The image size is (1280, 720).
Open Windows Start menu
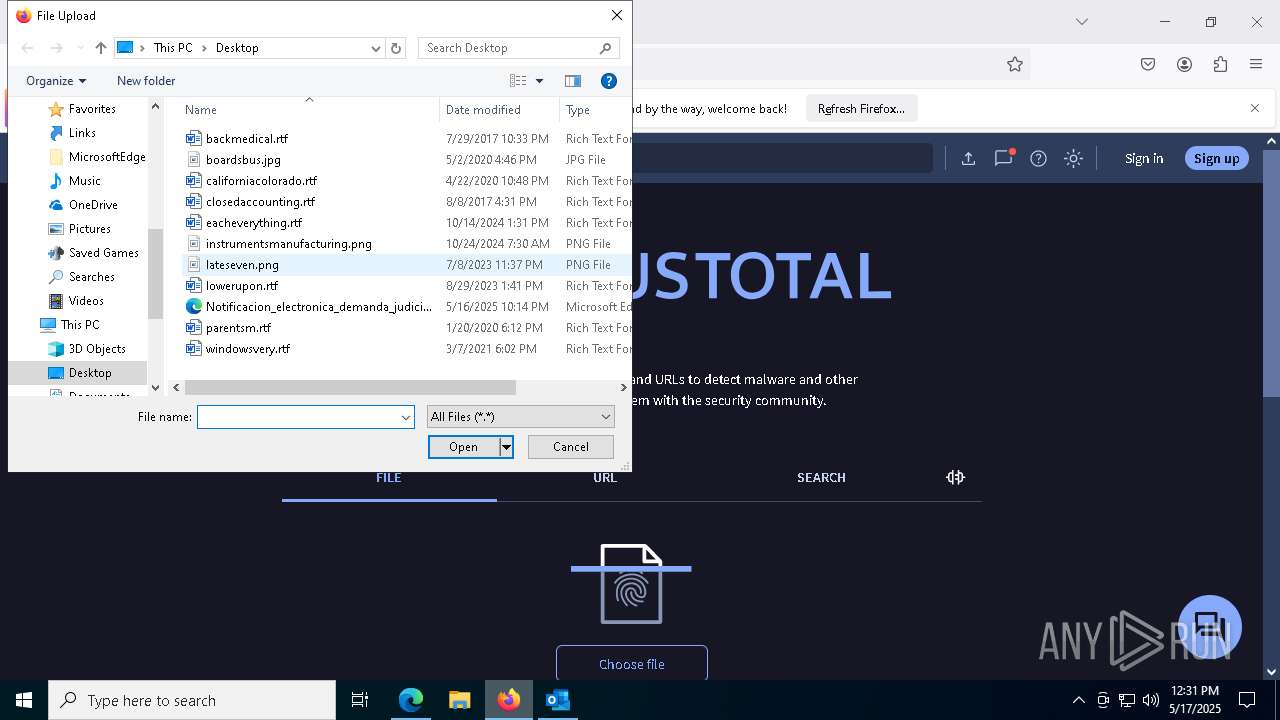point(24,700)
